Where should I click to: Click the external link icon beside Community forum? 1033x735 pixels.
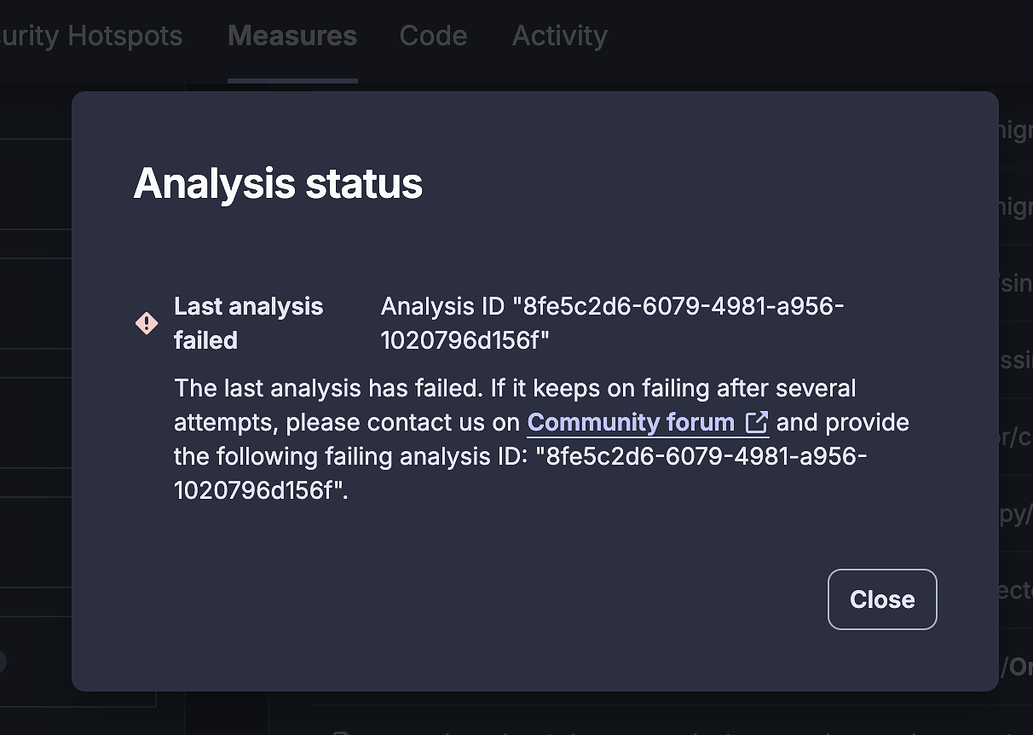coord(757,422)
